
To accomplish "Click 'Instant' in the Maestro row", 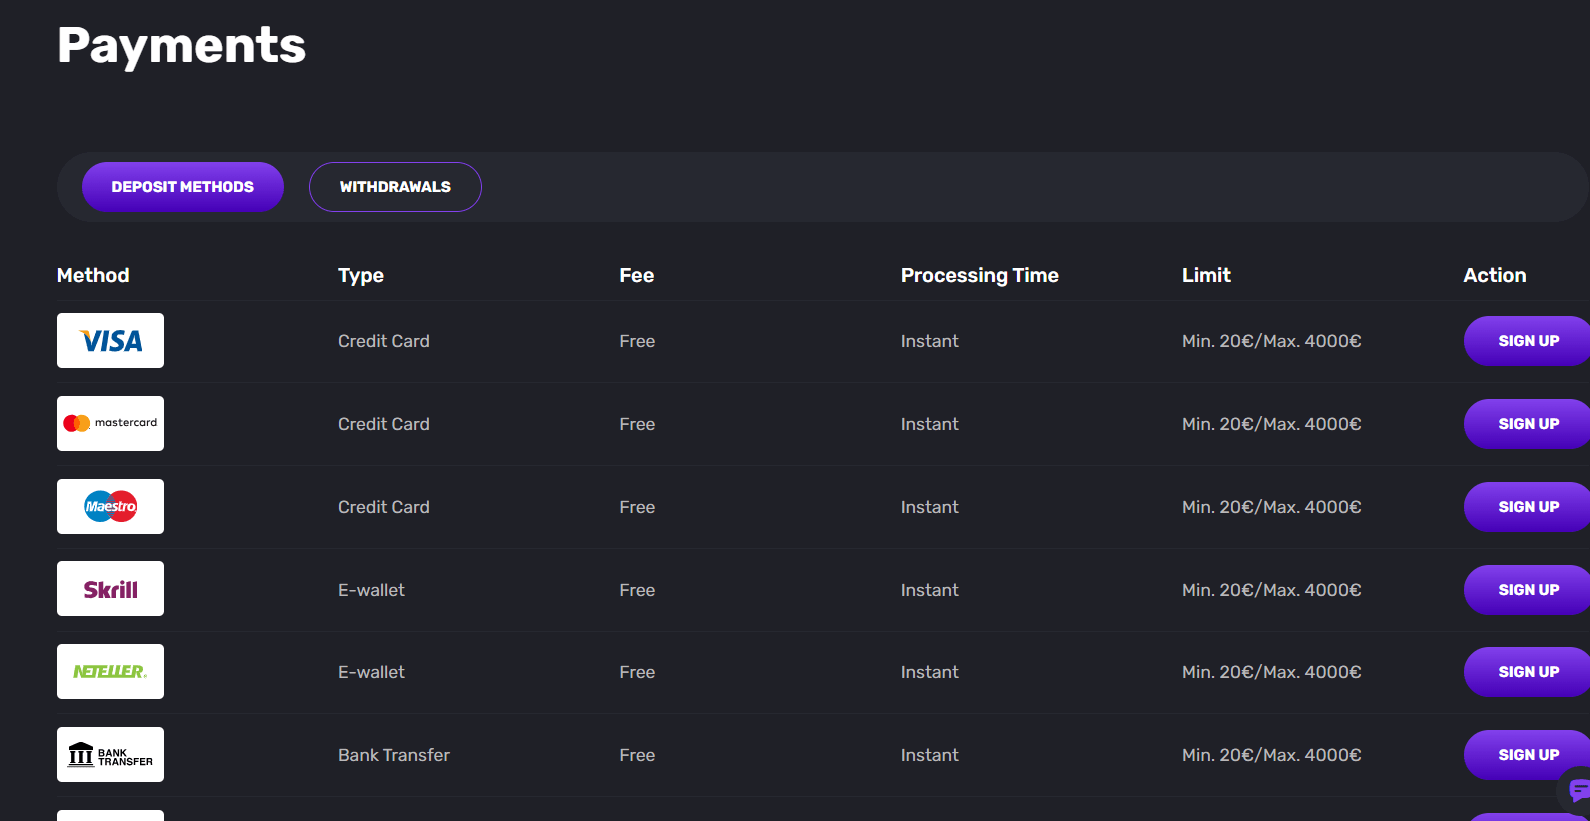I will [x=929, y=507].
